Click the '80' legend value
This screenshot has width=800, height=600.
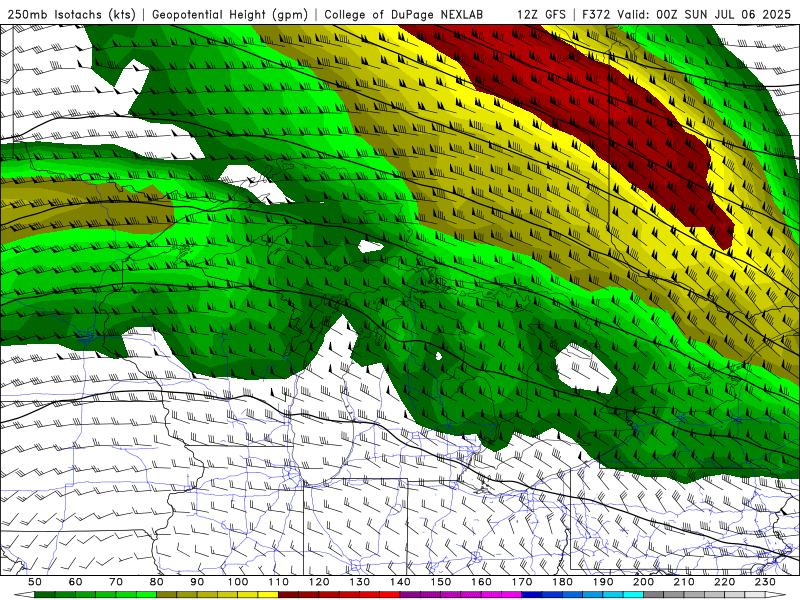click(x=156, y=582)
